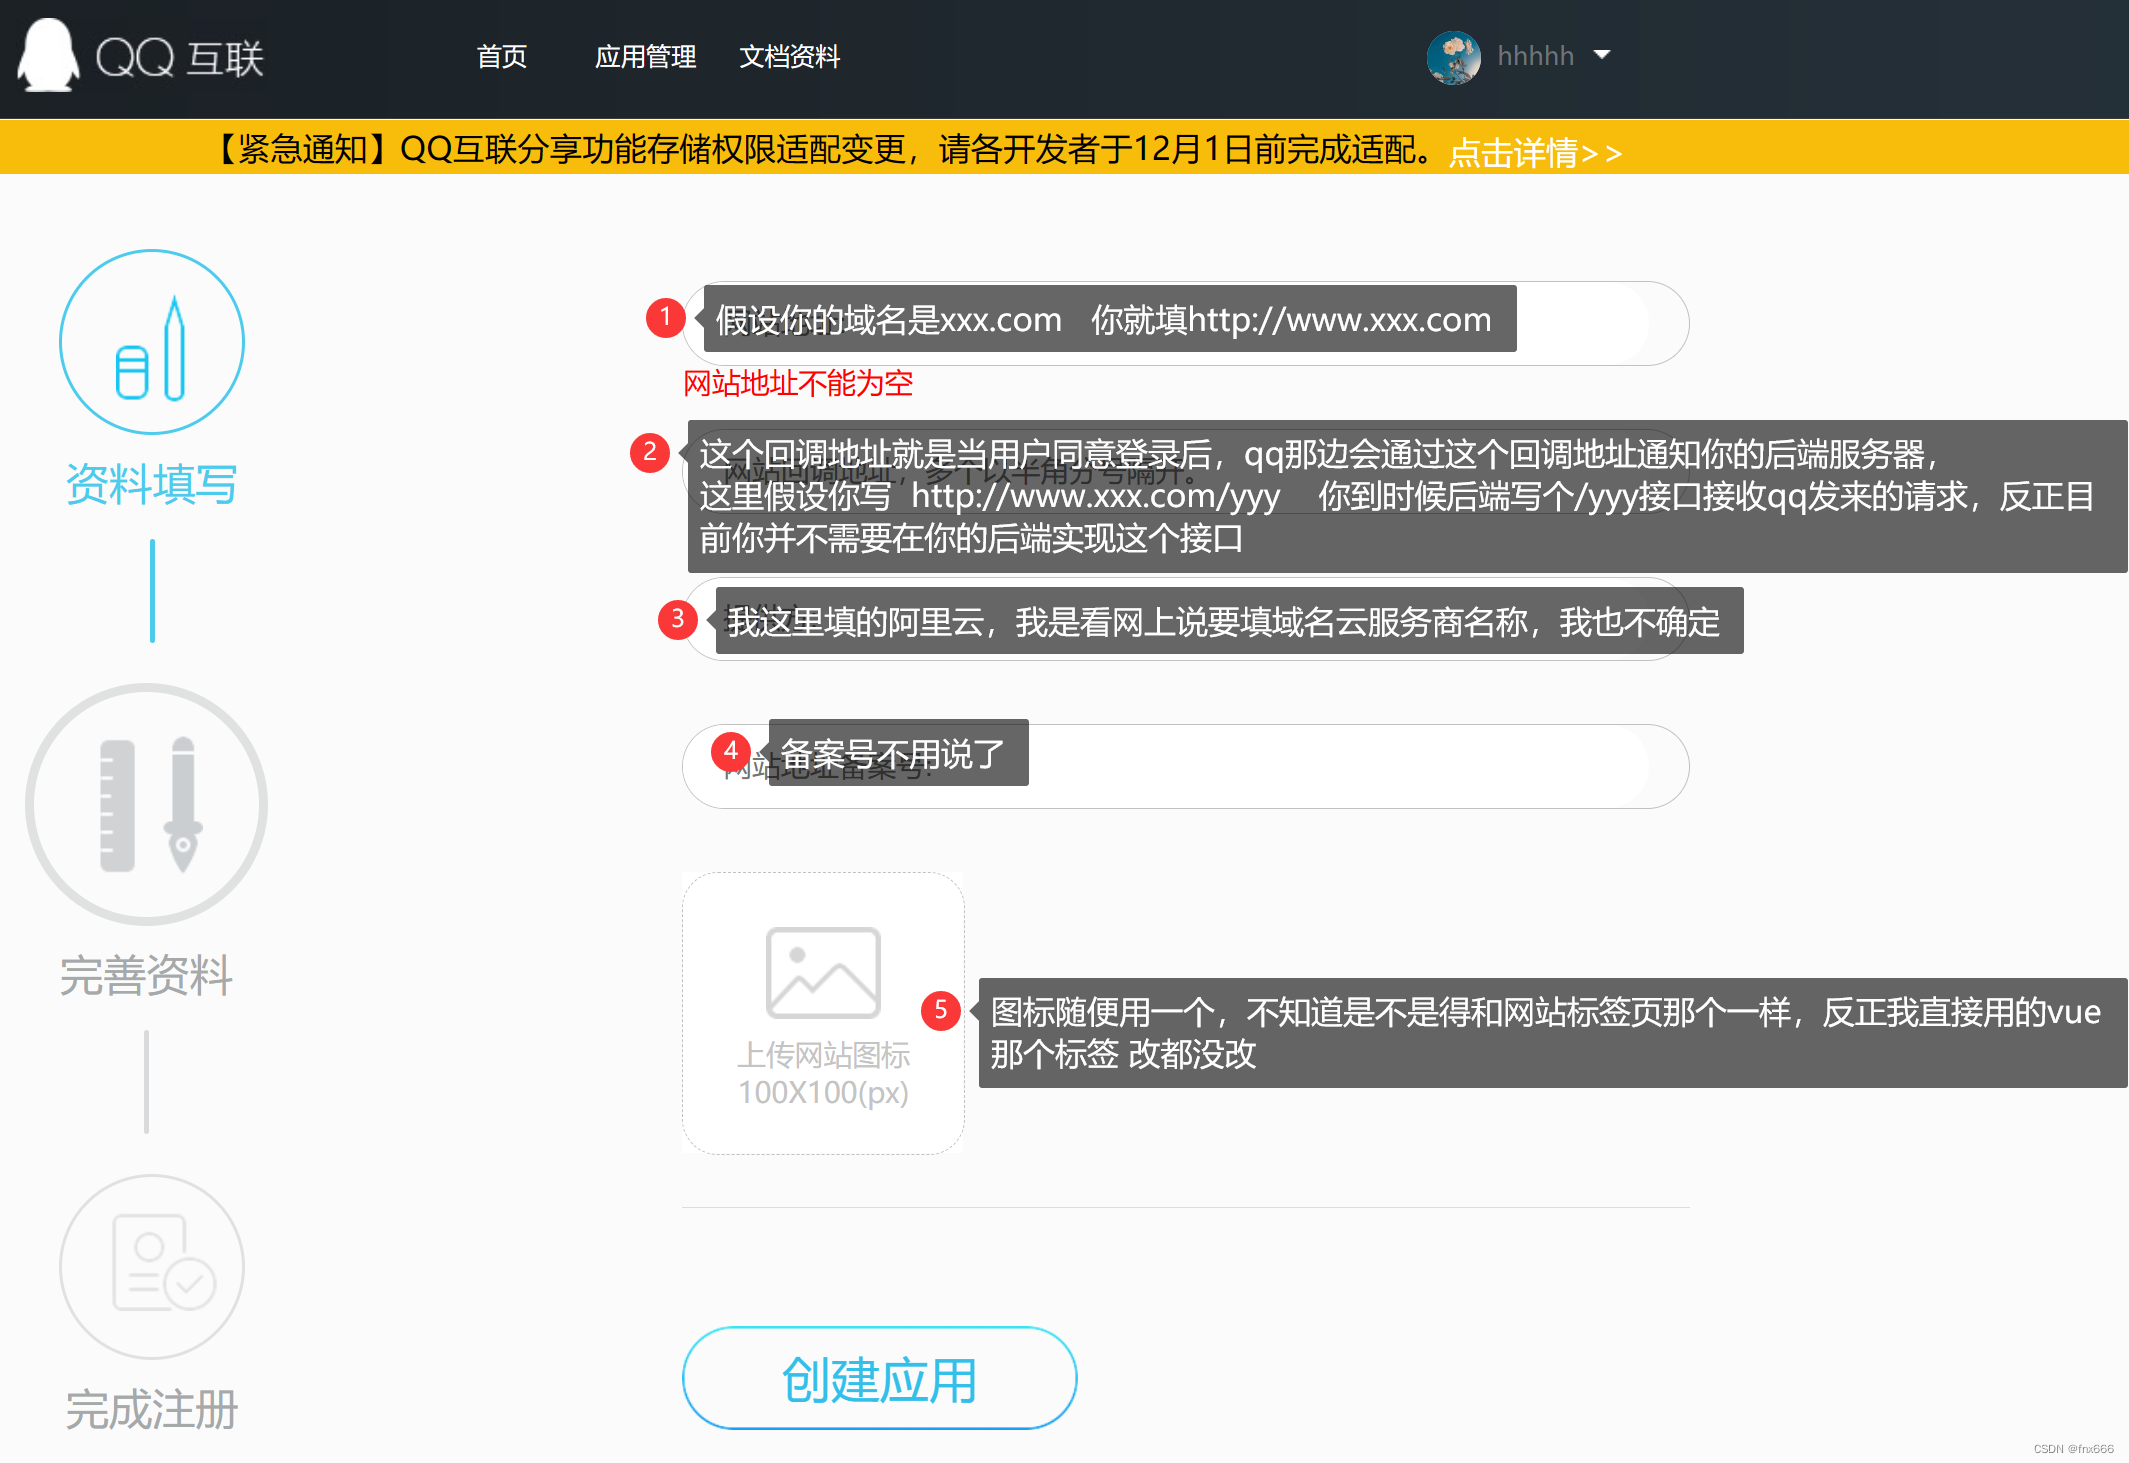Click the hhhhh user avatar
The height and width of the screenshot is (1463, 2129).
(1453, 57)
